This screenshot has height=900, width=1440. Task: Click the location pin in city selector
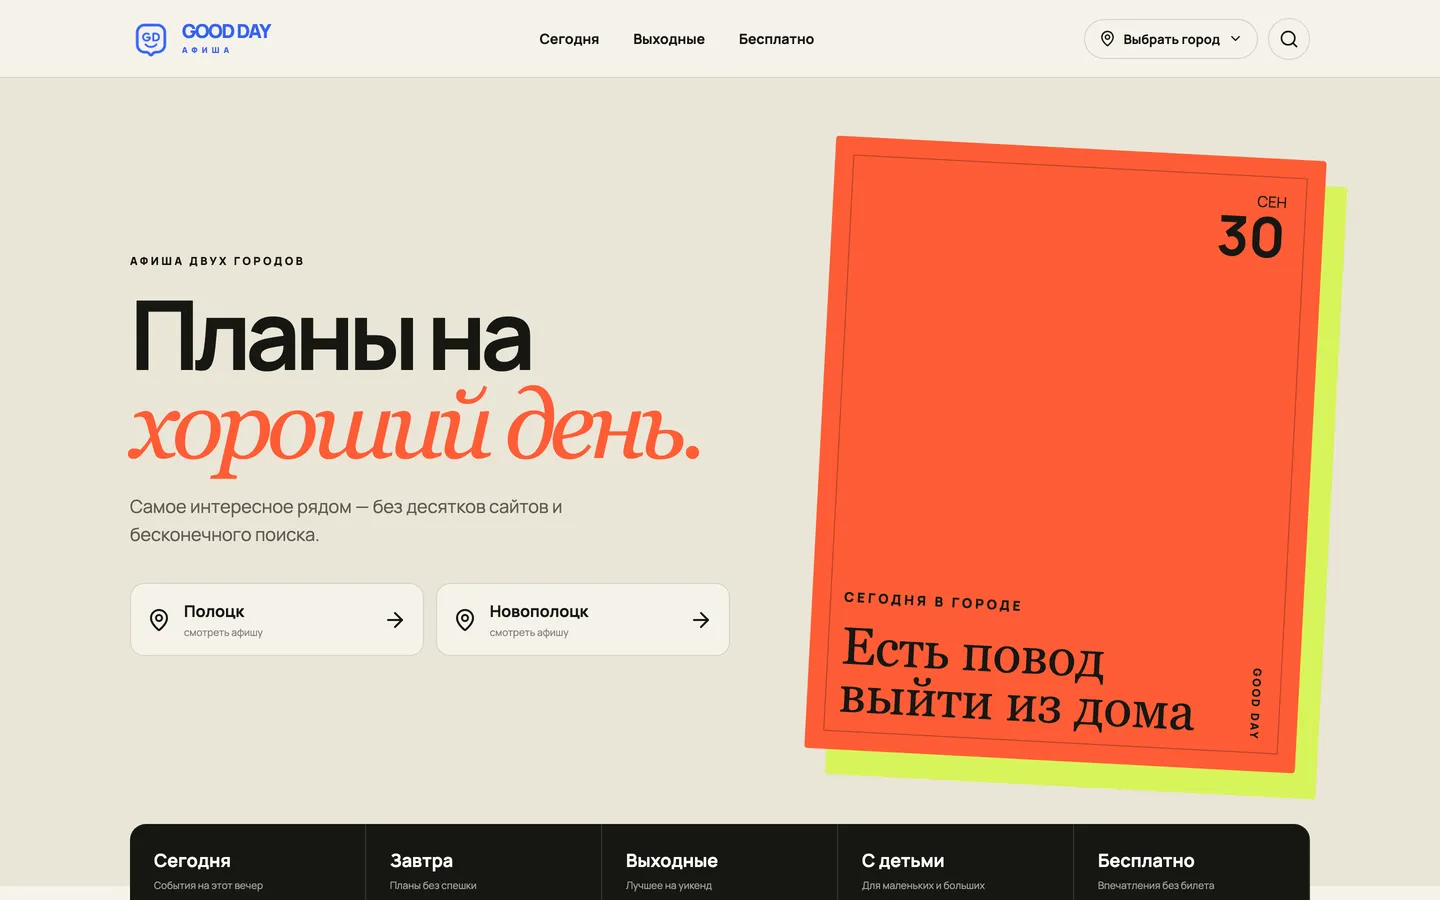point(1107,39)
